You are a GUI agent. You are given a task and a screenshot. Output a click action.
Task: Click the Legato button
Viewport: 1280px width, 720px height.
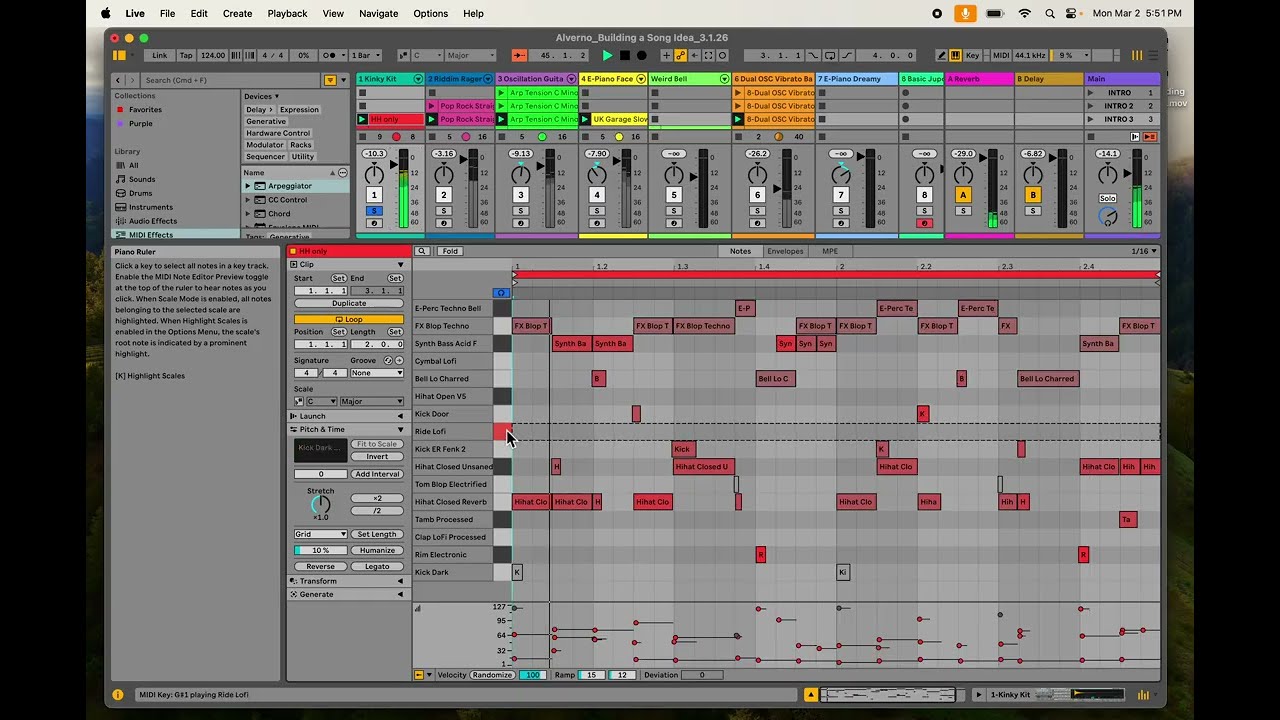(x=377, y=566)
